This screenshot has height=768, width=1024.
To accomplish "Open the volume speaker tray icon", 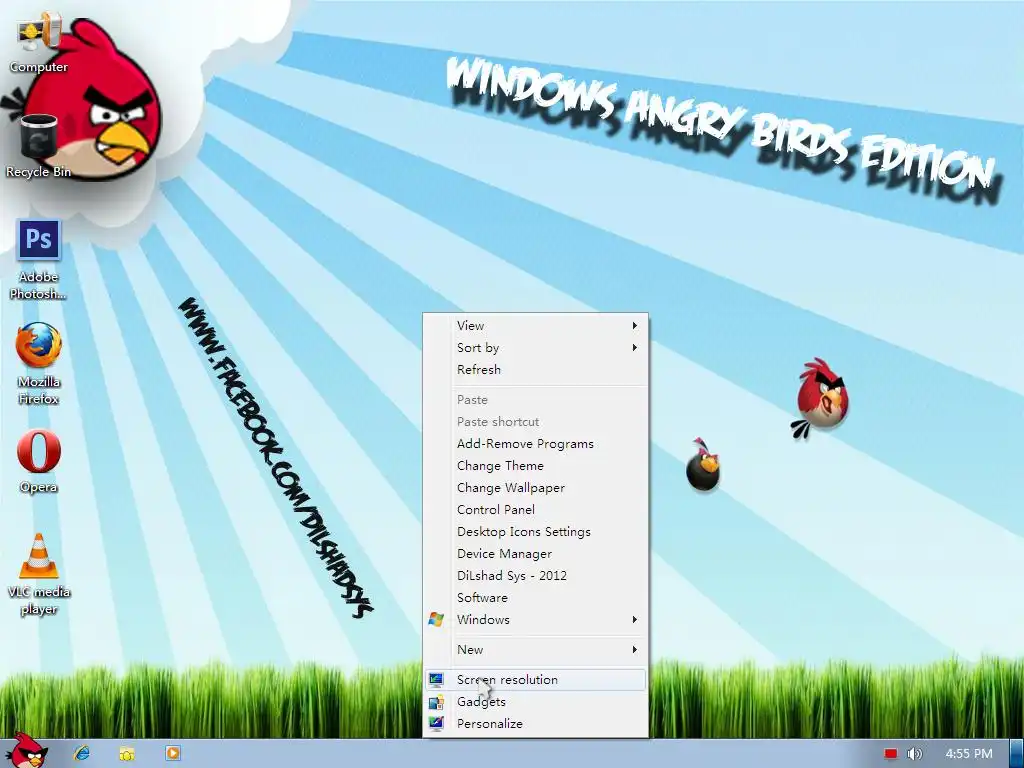I will pos(915,754).
